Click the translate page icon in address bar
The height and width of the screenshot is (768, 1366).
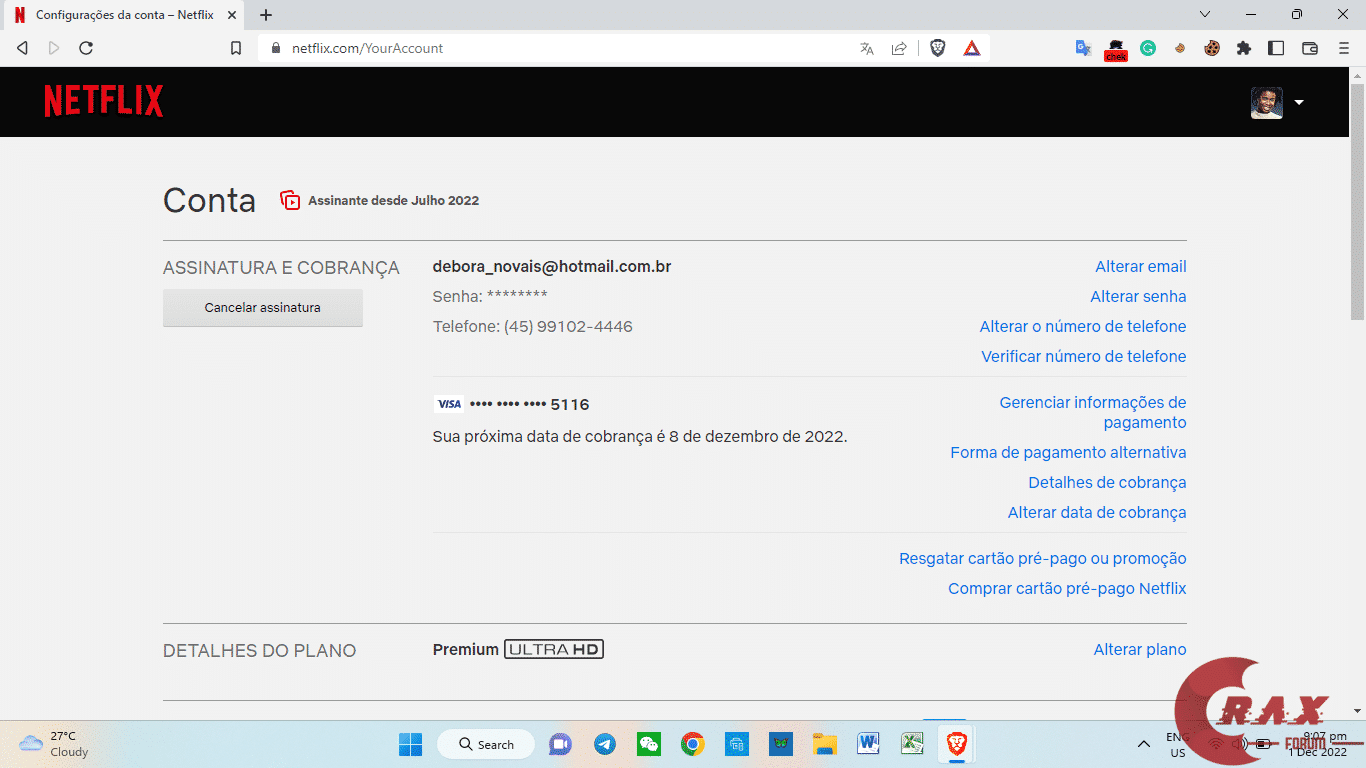pyautogui.click(x=867, y=48)
